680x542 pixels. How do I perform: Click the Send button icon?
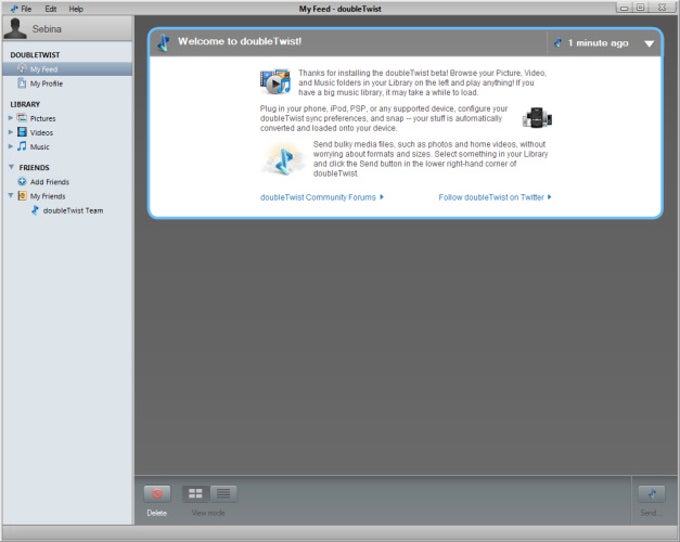(x=651, y=493)
